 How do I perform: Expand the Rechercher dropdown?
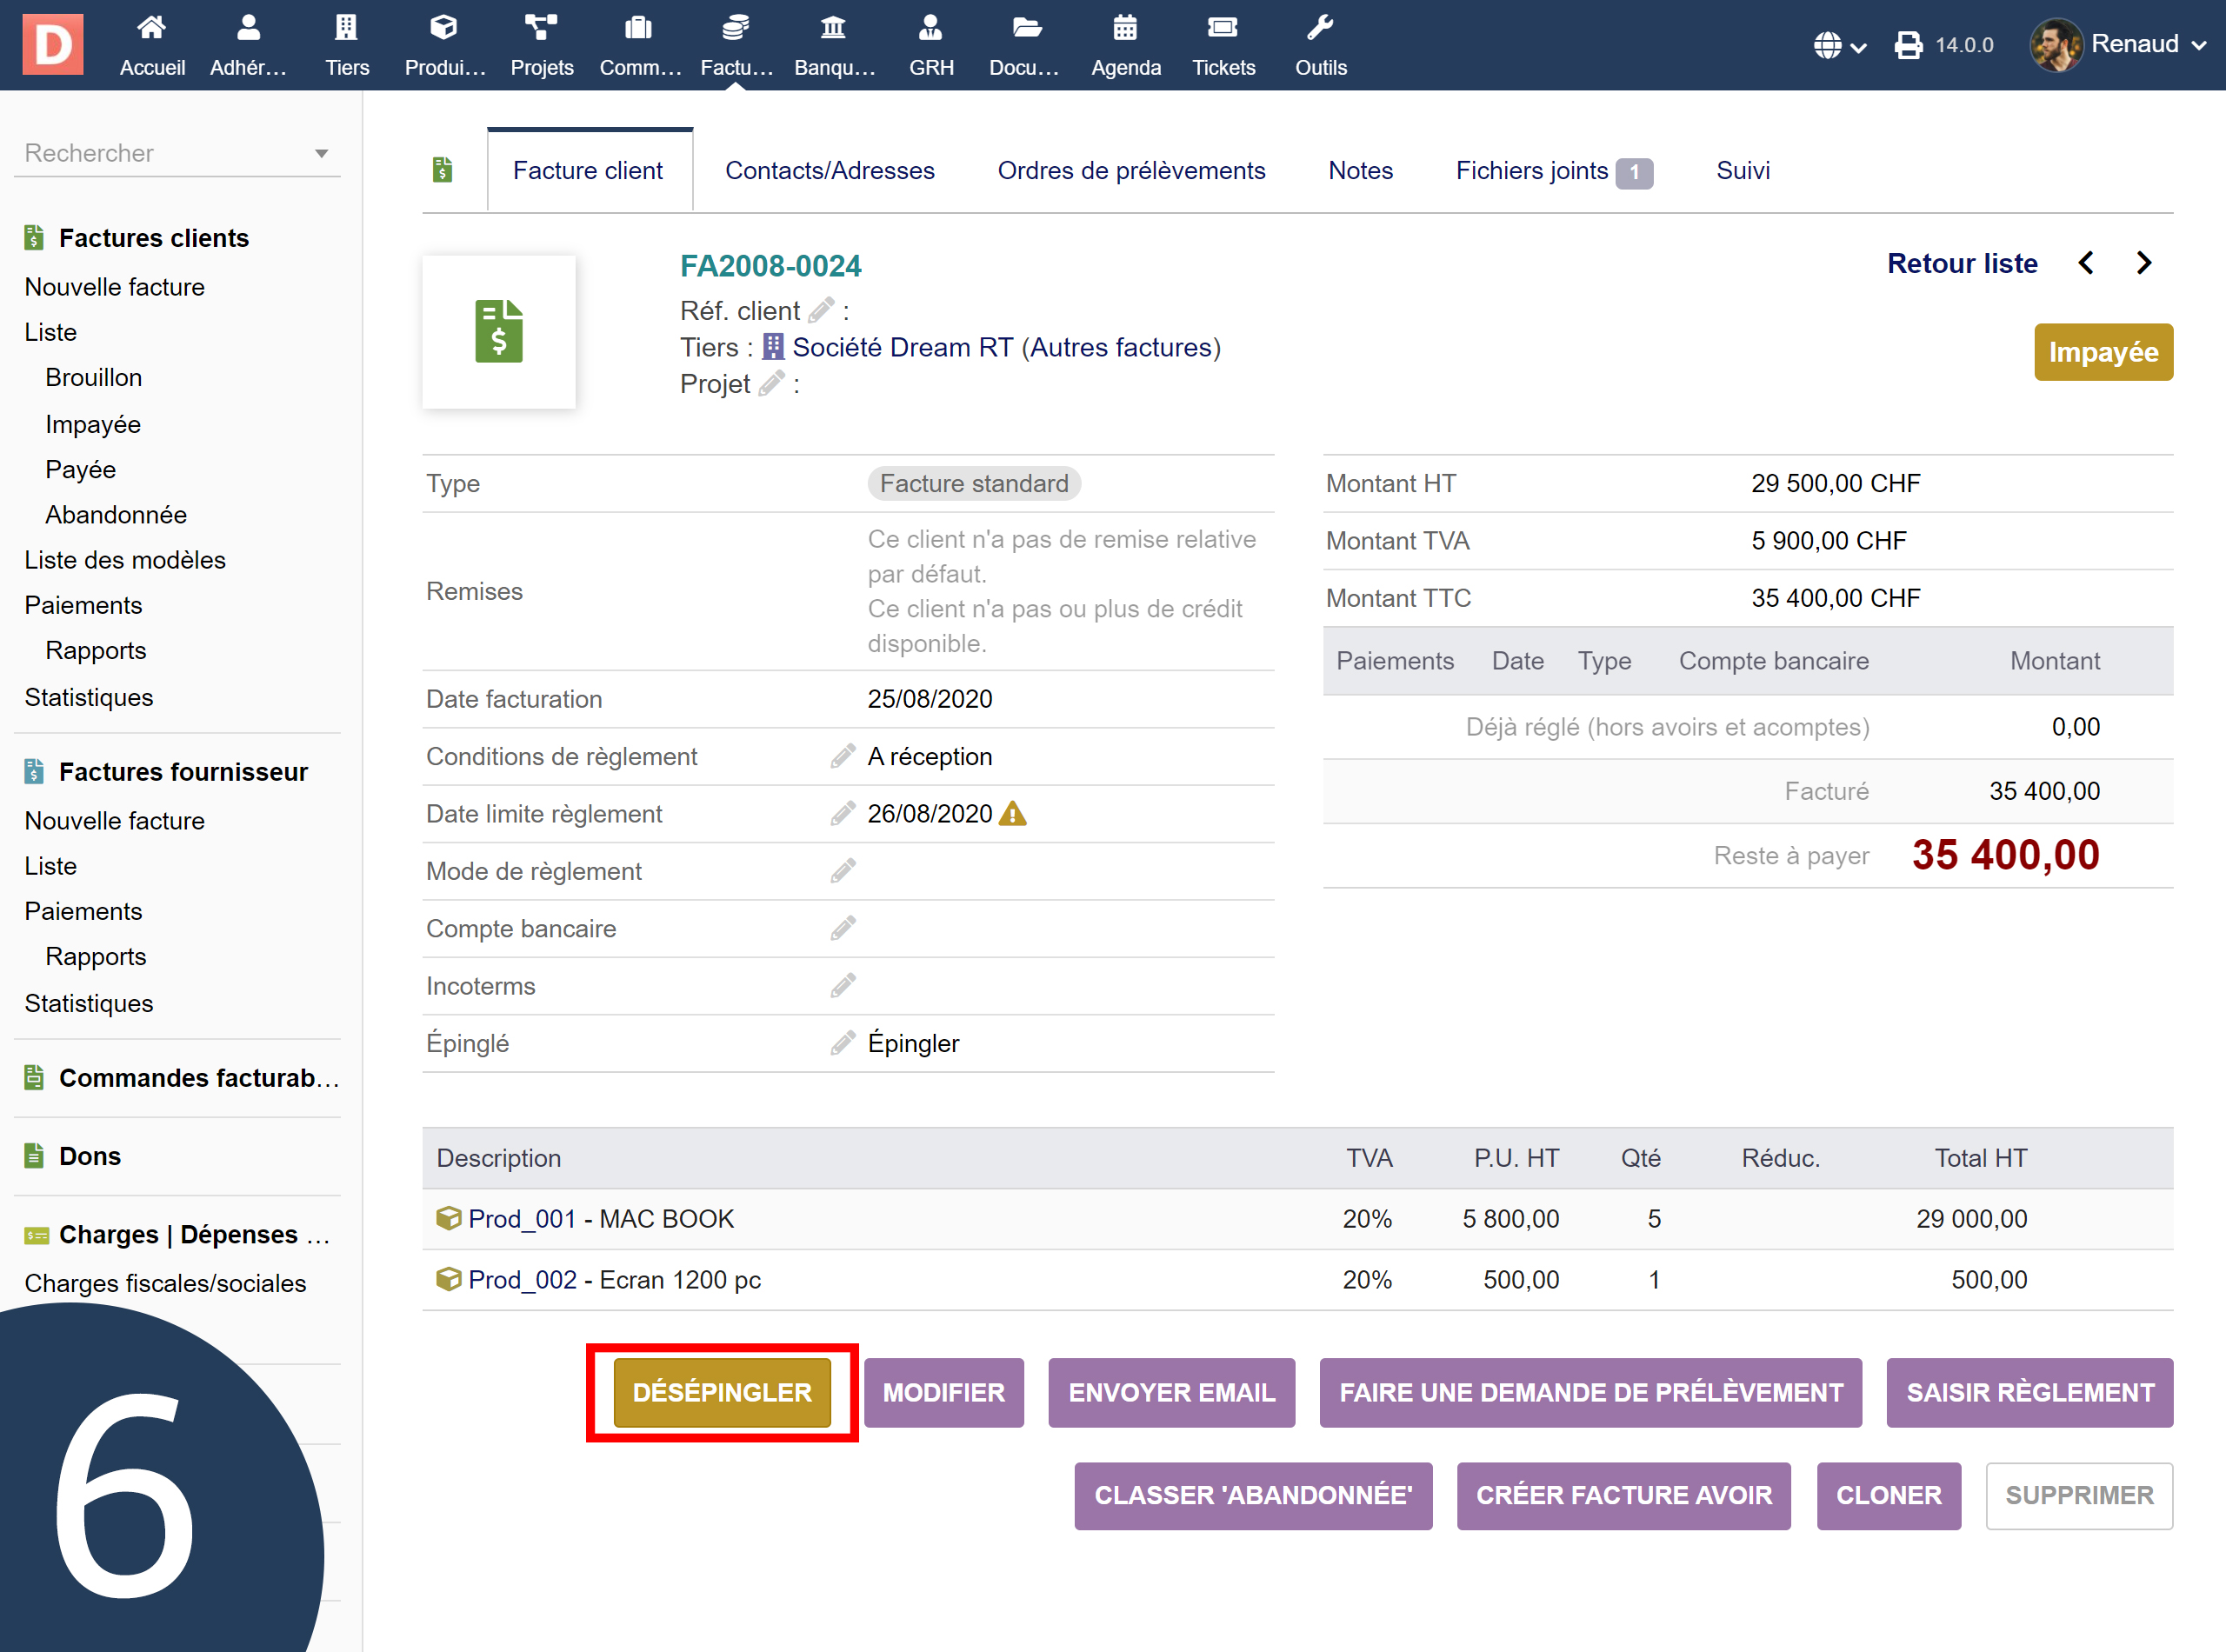tap(321, 153)
